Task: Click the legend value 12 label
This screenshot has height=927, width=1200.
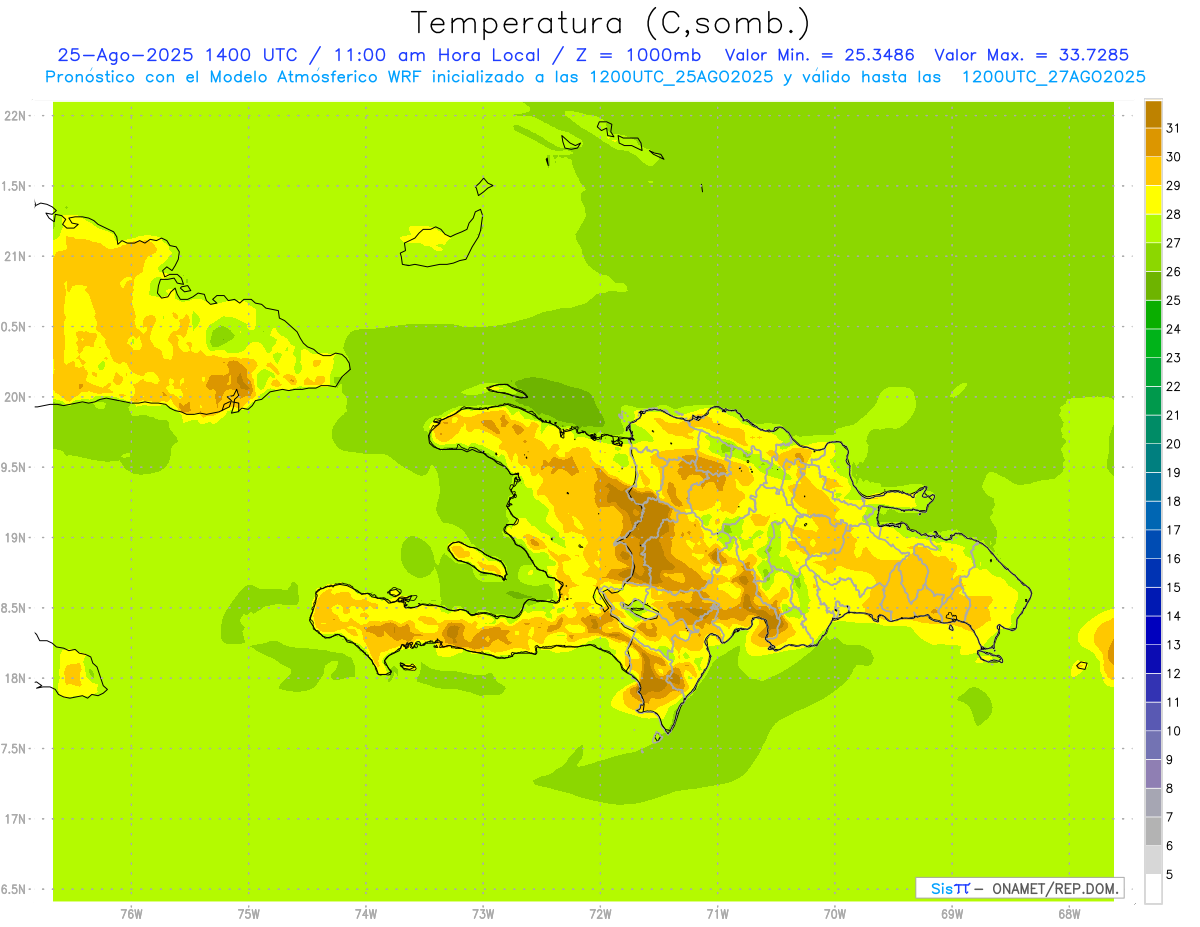Action: coord(1173,673)
